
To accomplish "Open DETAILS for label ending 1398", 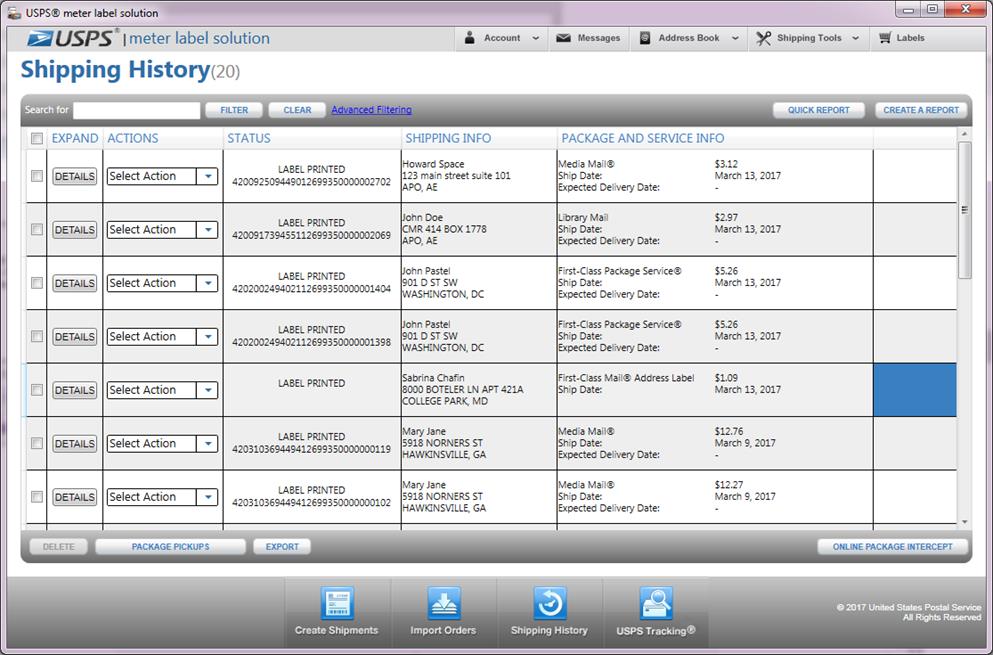I will 75,336.
